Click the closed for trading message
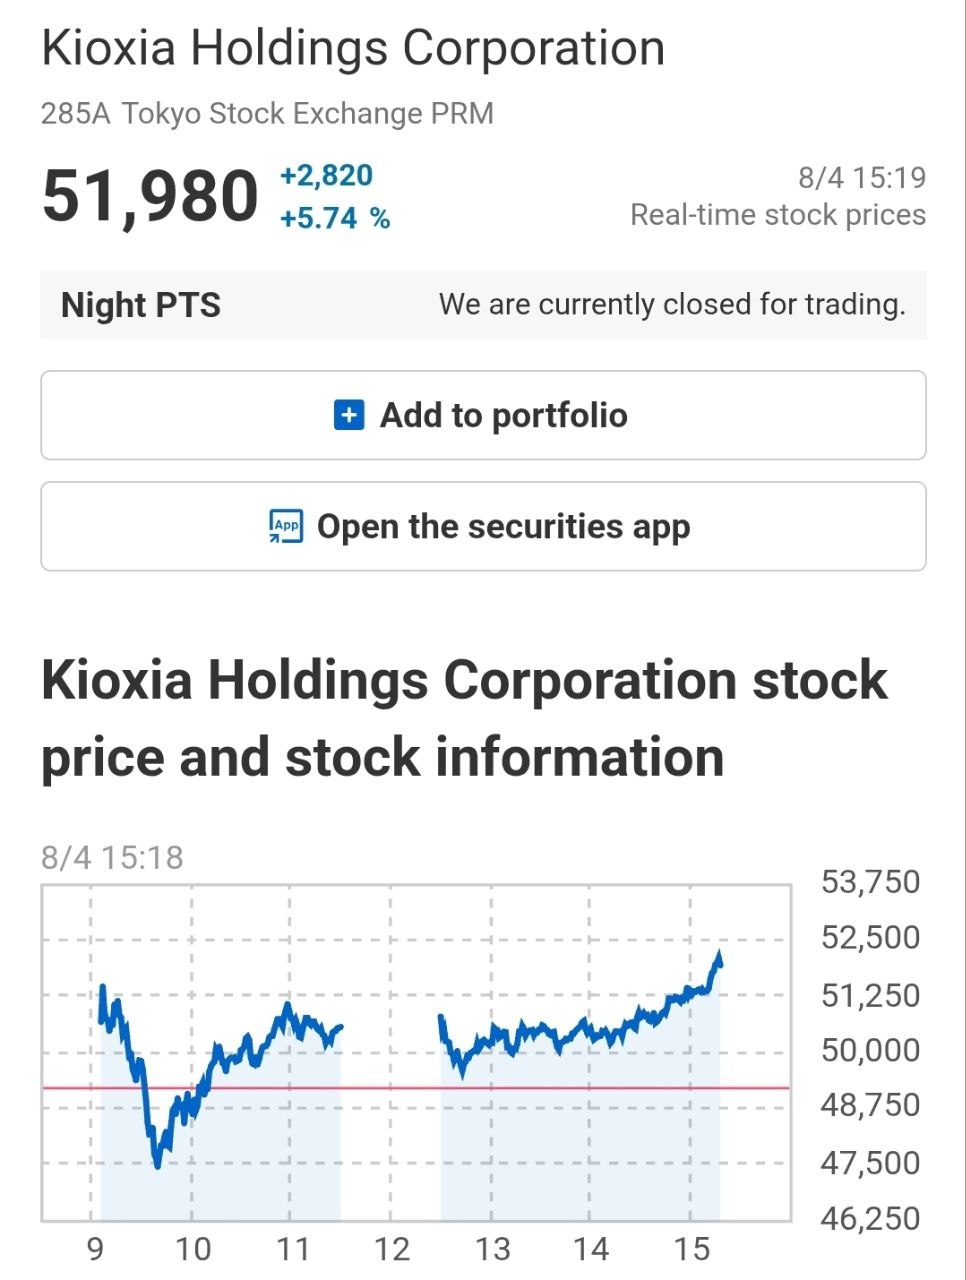The width and height of the screenshot is (966, 1280). tap(672, 304)
